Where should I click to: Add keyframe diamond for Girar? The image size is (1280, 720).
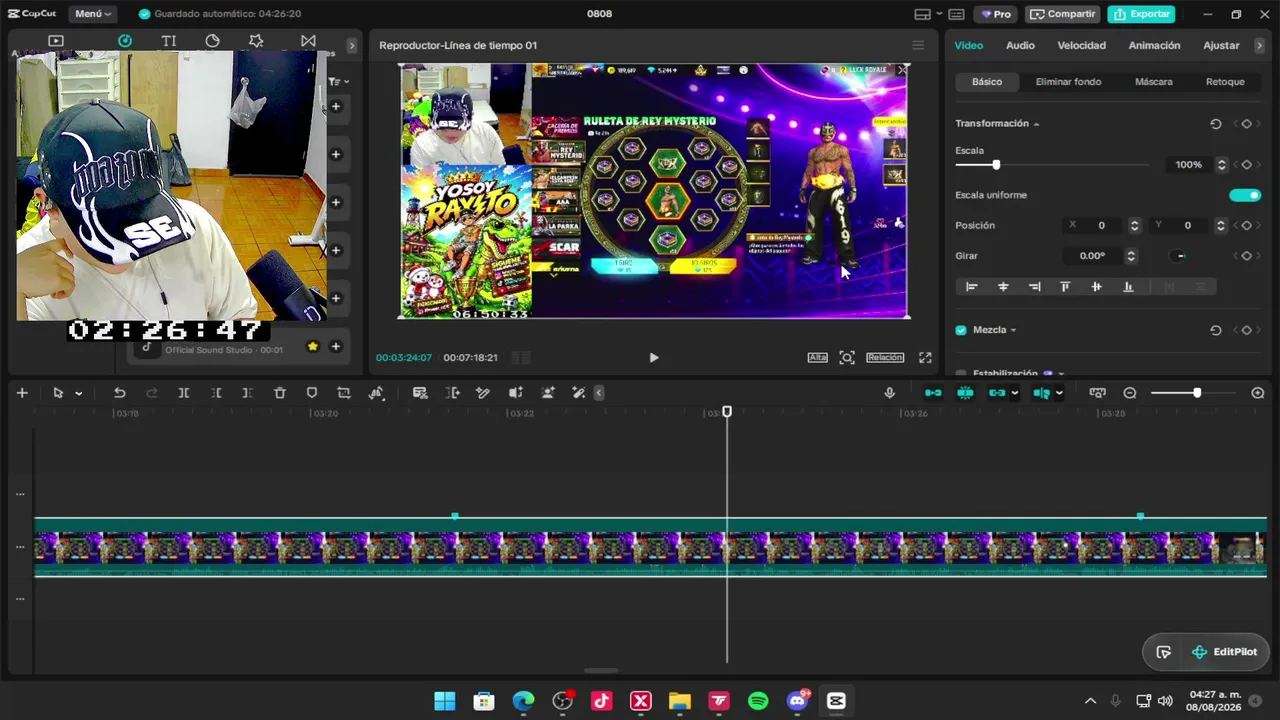click(1246, 256)
